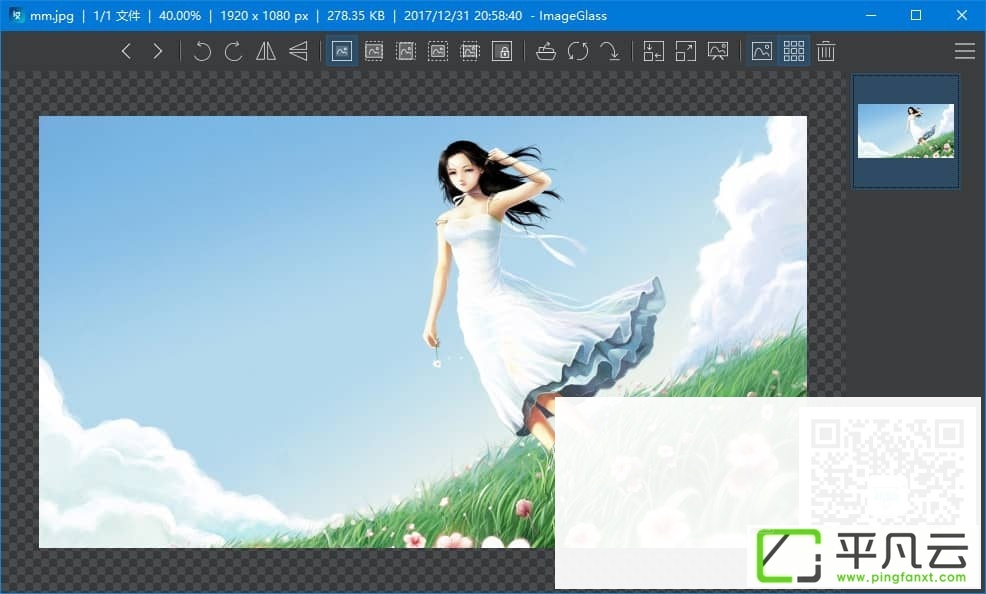
Task: Click the ImageGlass app icon in title bar
Action: click(17, 15)
